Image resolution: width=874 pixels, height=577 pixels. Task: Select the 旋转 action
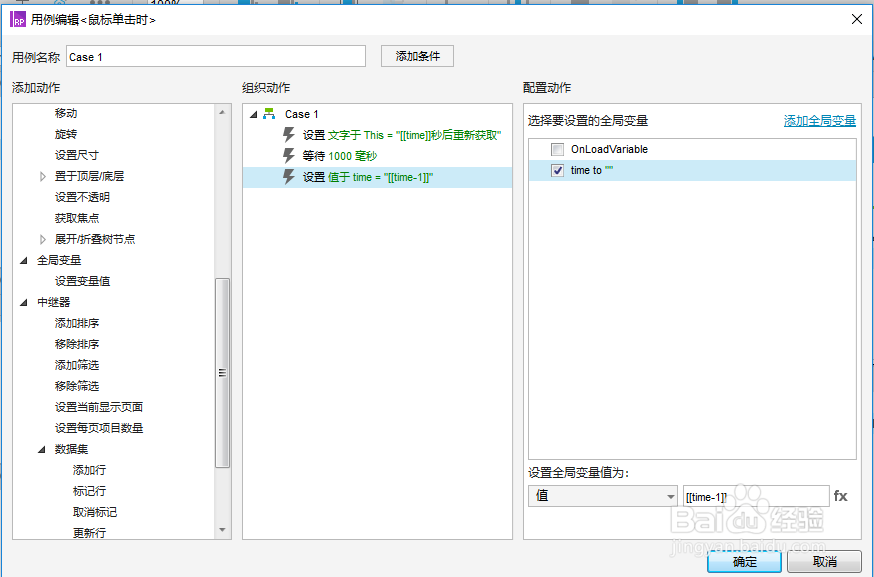coord(66,134)
